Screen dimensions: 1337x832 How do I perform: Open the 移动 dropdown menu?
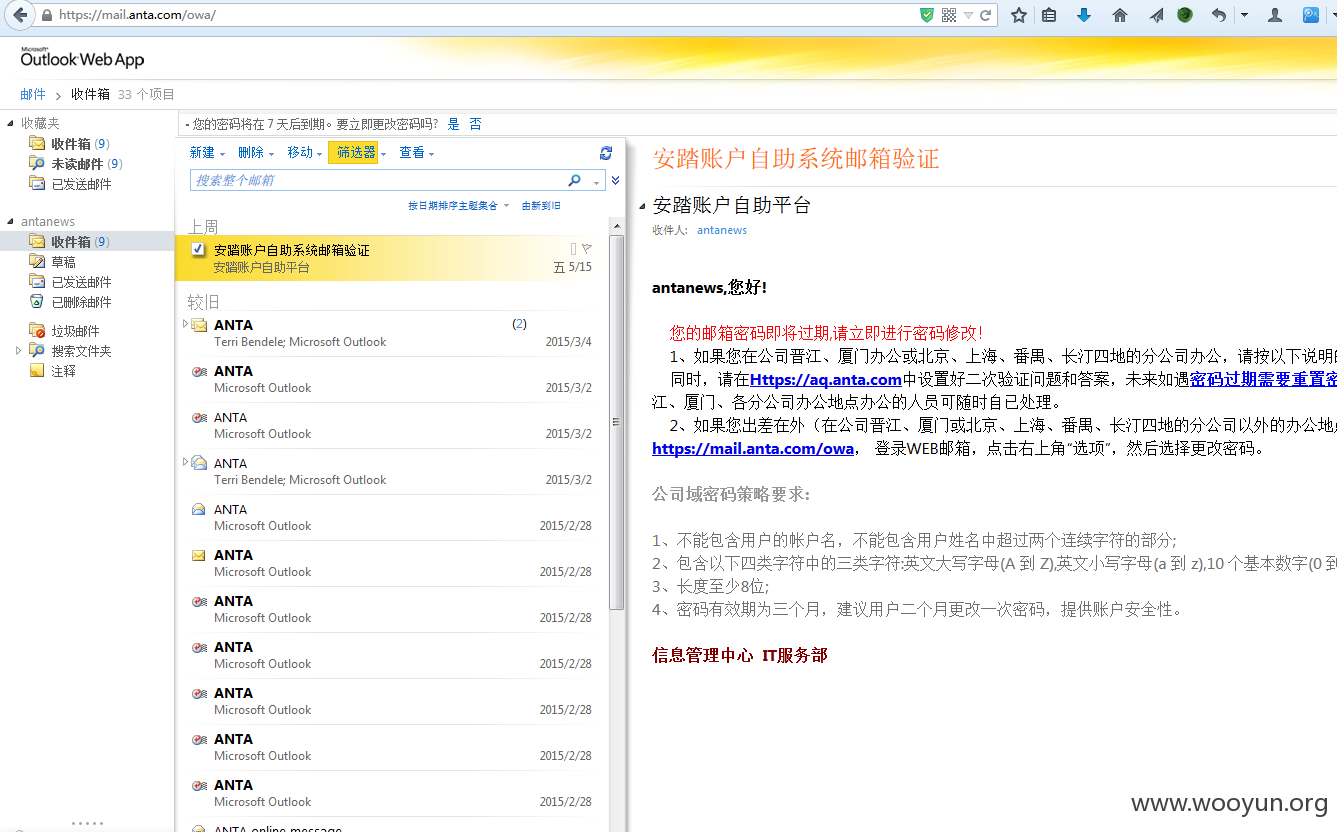coord(305,153)
